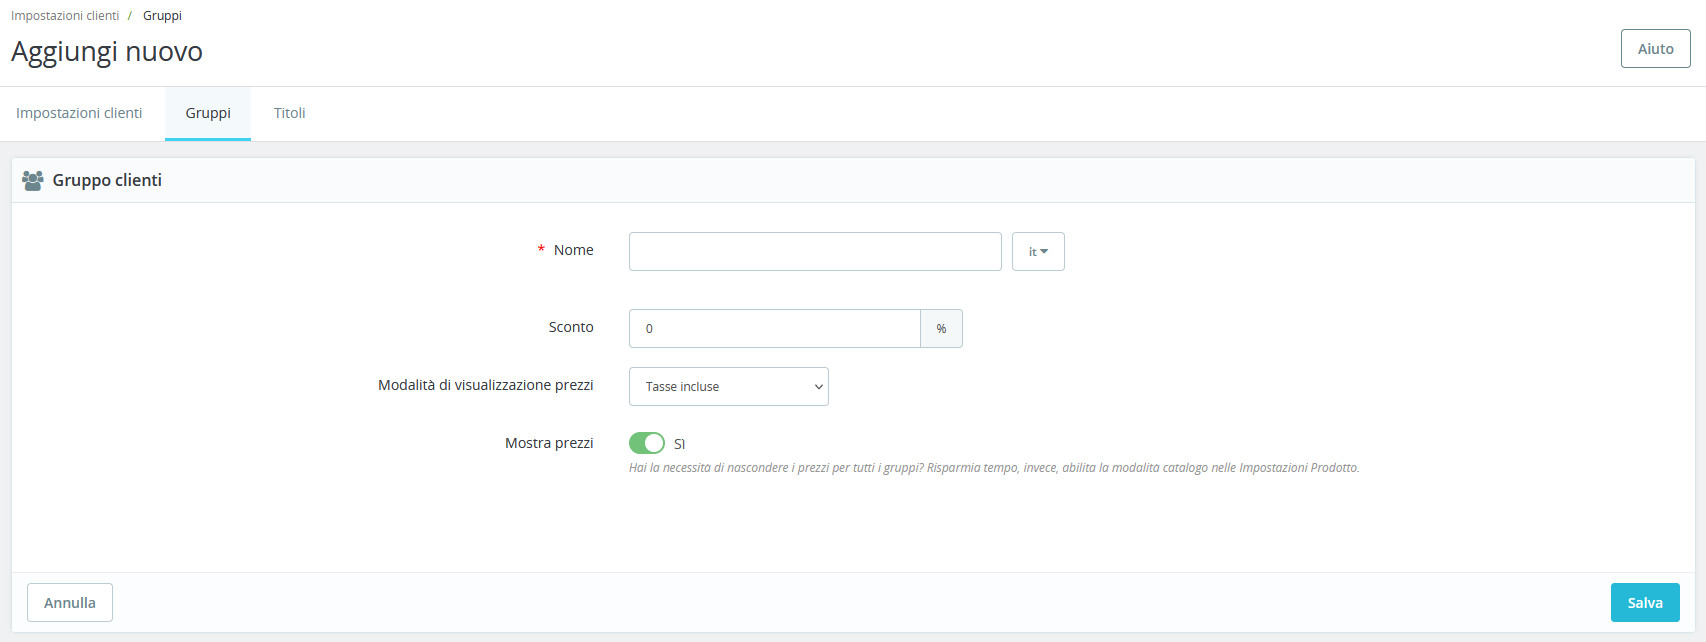Click the Aggiungi nuovo page title
Viewport: 1706px width, 642px height.
pos(107,52)
